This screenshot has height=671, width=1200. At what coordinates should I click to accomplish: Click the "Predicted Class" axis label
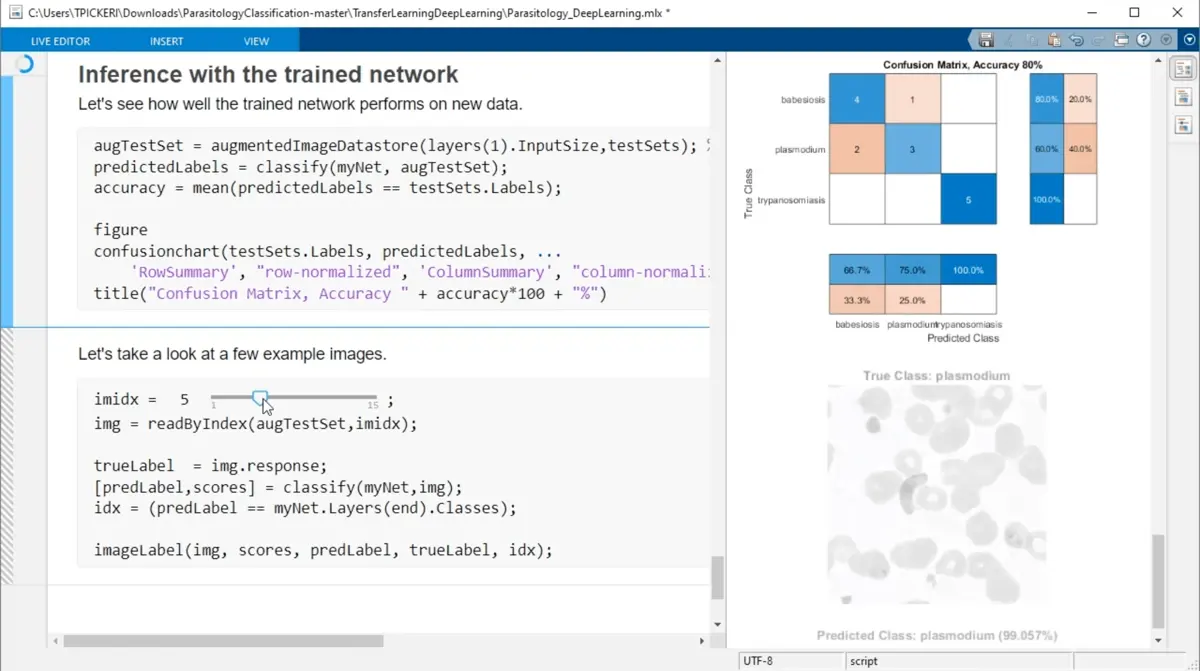click(x=963, y=338)
